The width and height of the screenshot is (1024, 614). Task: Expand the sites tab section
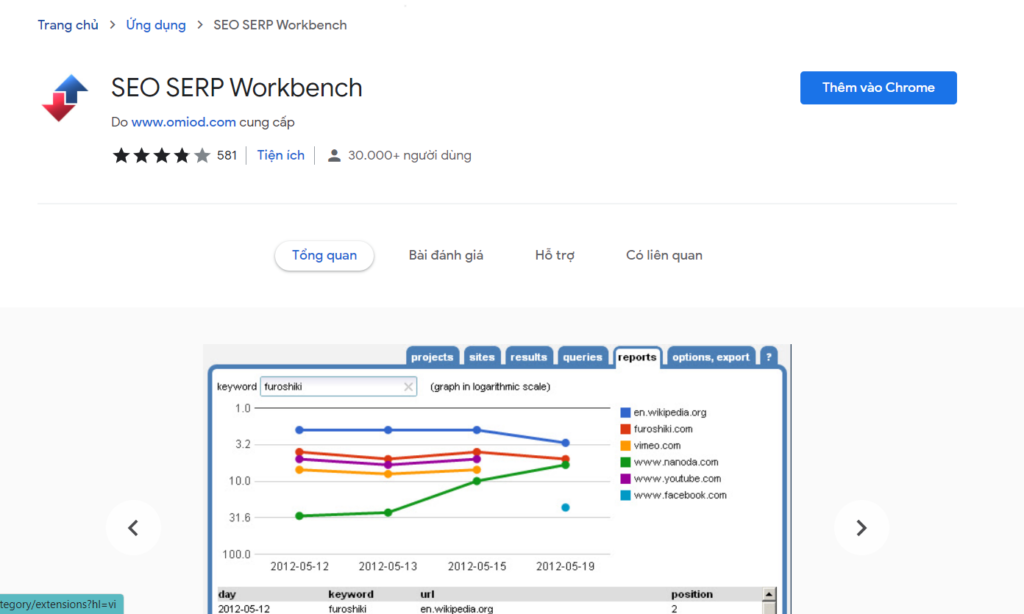(x=482, y=356)
